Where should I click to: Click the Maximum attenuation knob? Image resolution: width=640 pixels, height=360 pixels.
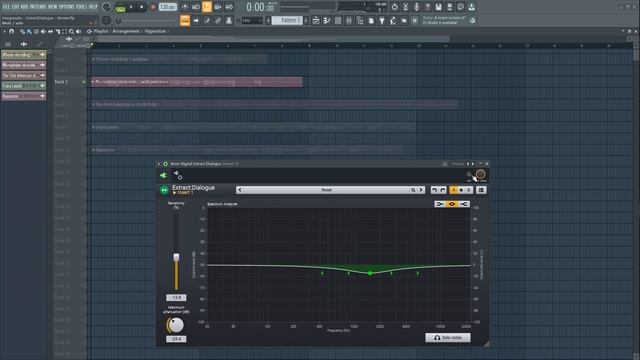(x=176, y=325)
